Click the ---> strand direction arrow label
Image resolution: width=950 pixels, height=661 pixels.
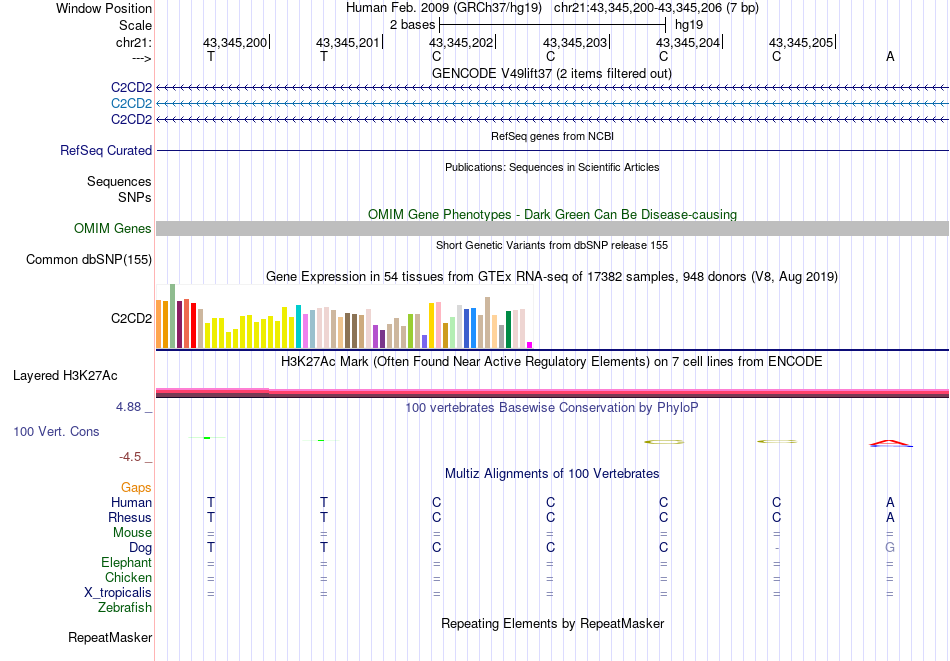[141, 58]
